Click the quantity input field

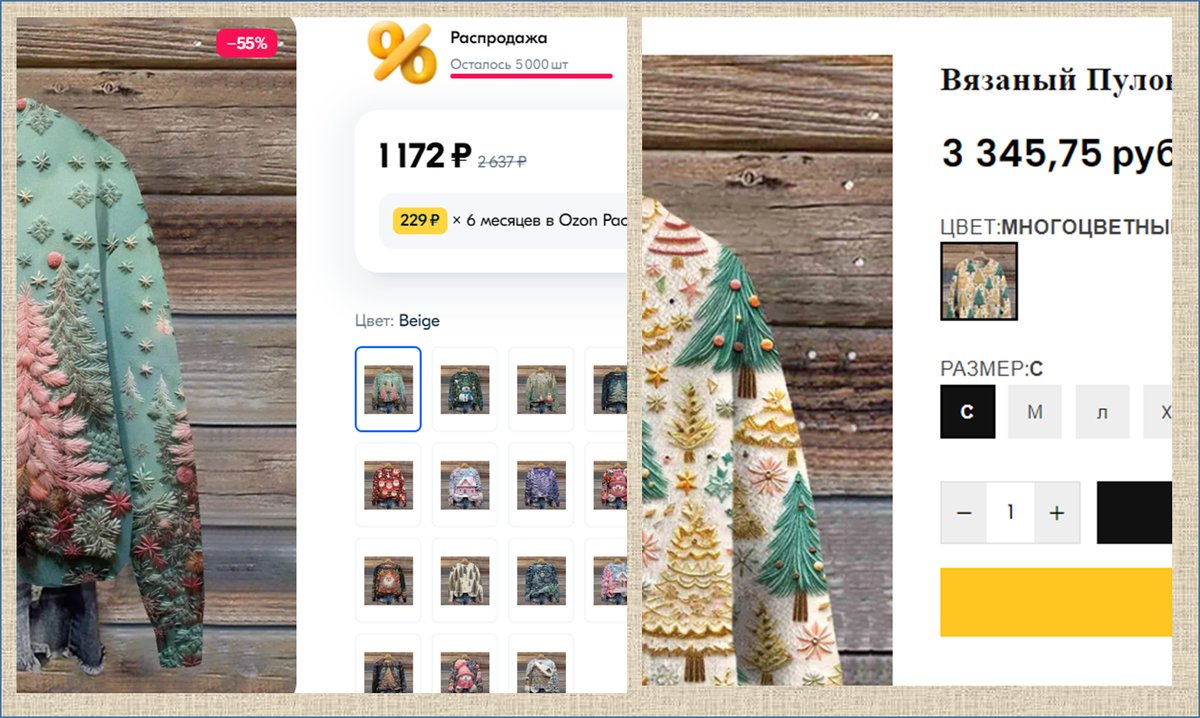1010,512
